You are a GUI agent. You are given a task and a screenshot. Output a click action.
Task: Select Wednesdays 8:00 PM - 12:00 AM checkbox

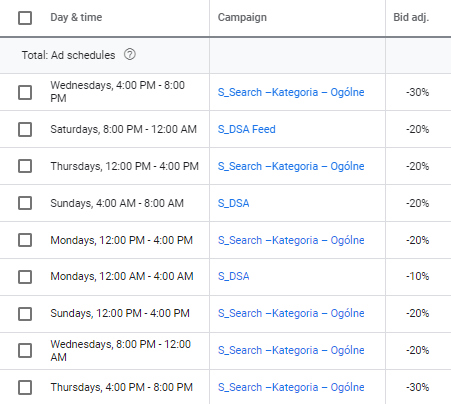pos(25,351)
